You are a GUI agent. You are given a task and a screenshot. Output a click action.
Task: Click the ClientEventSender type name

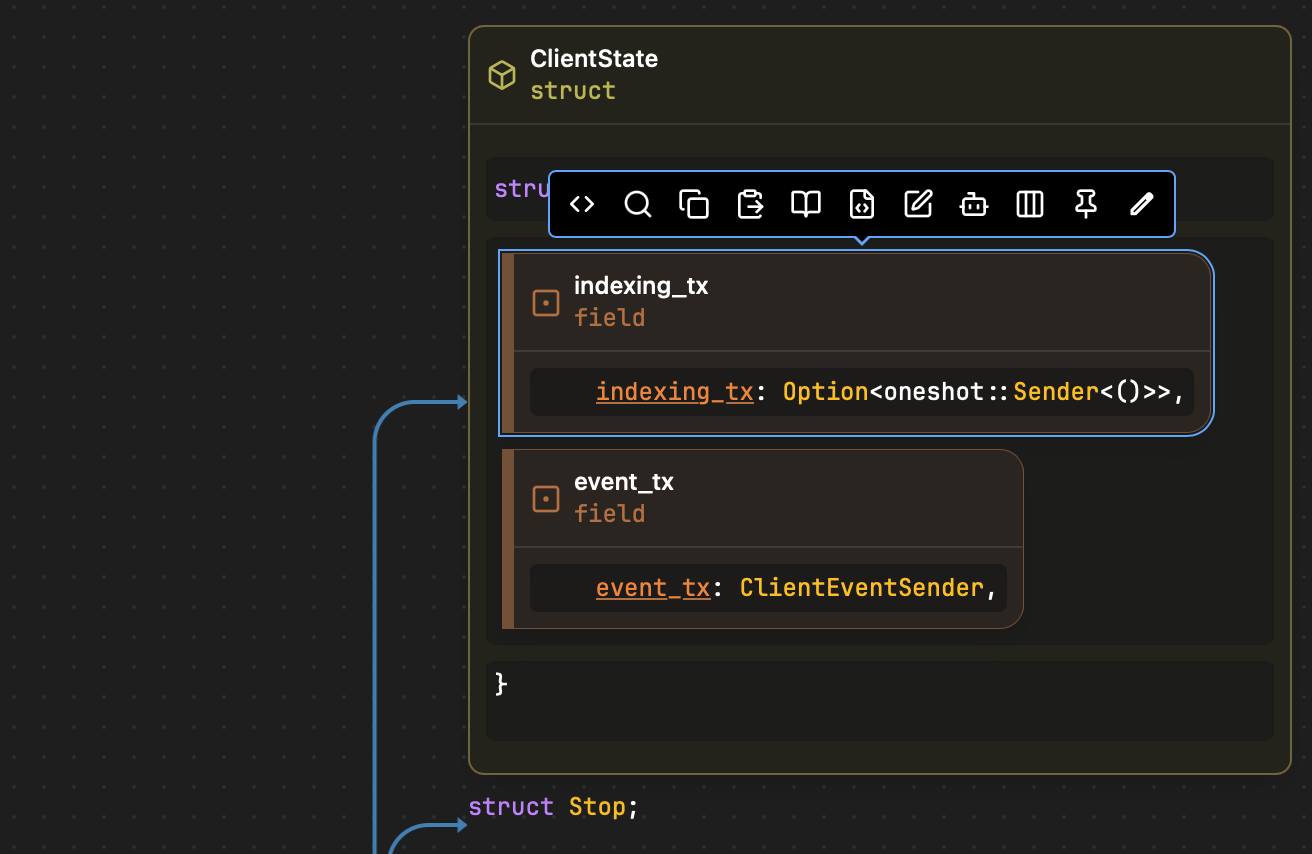click(x=861, y=588)
